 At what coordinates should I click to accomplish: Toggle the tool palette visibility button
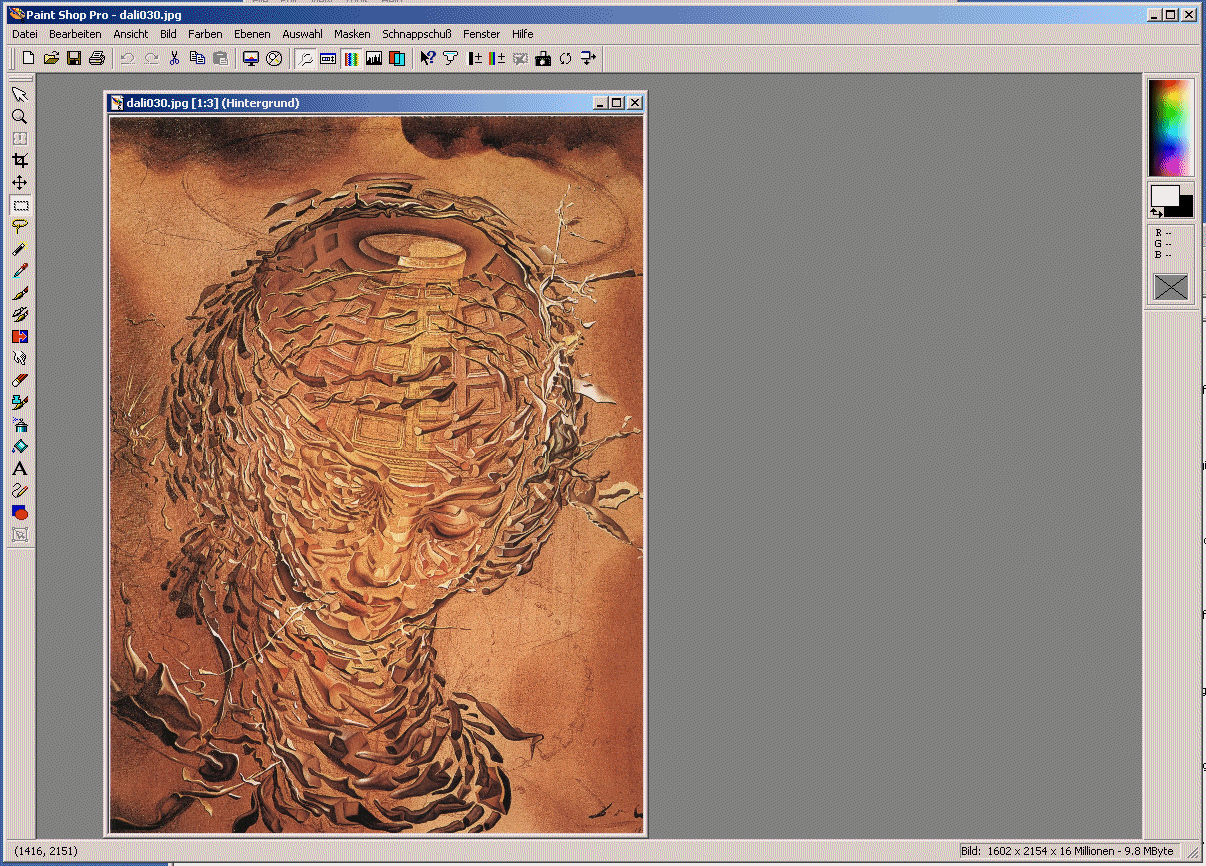click(x=305, y=58)
